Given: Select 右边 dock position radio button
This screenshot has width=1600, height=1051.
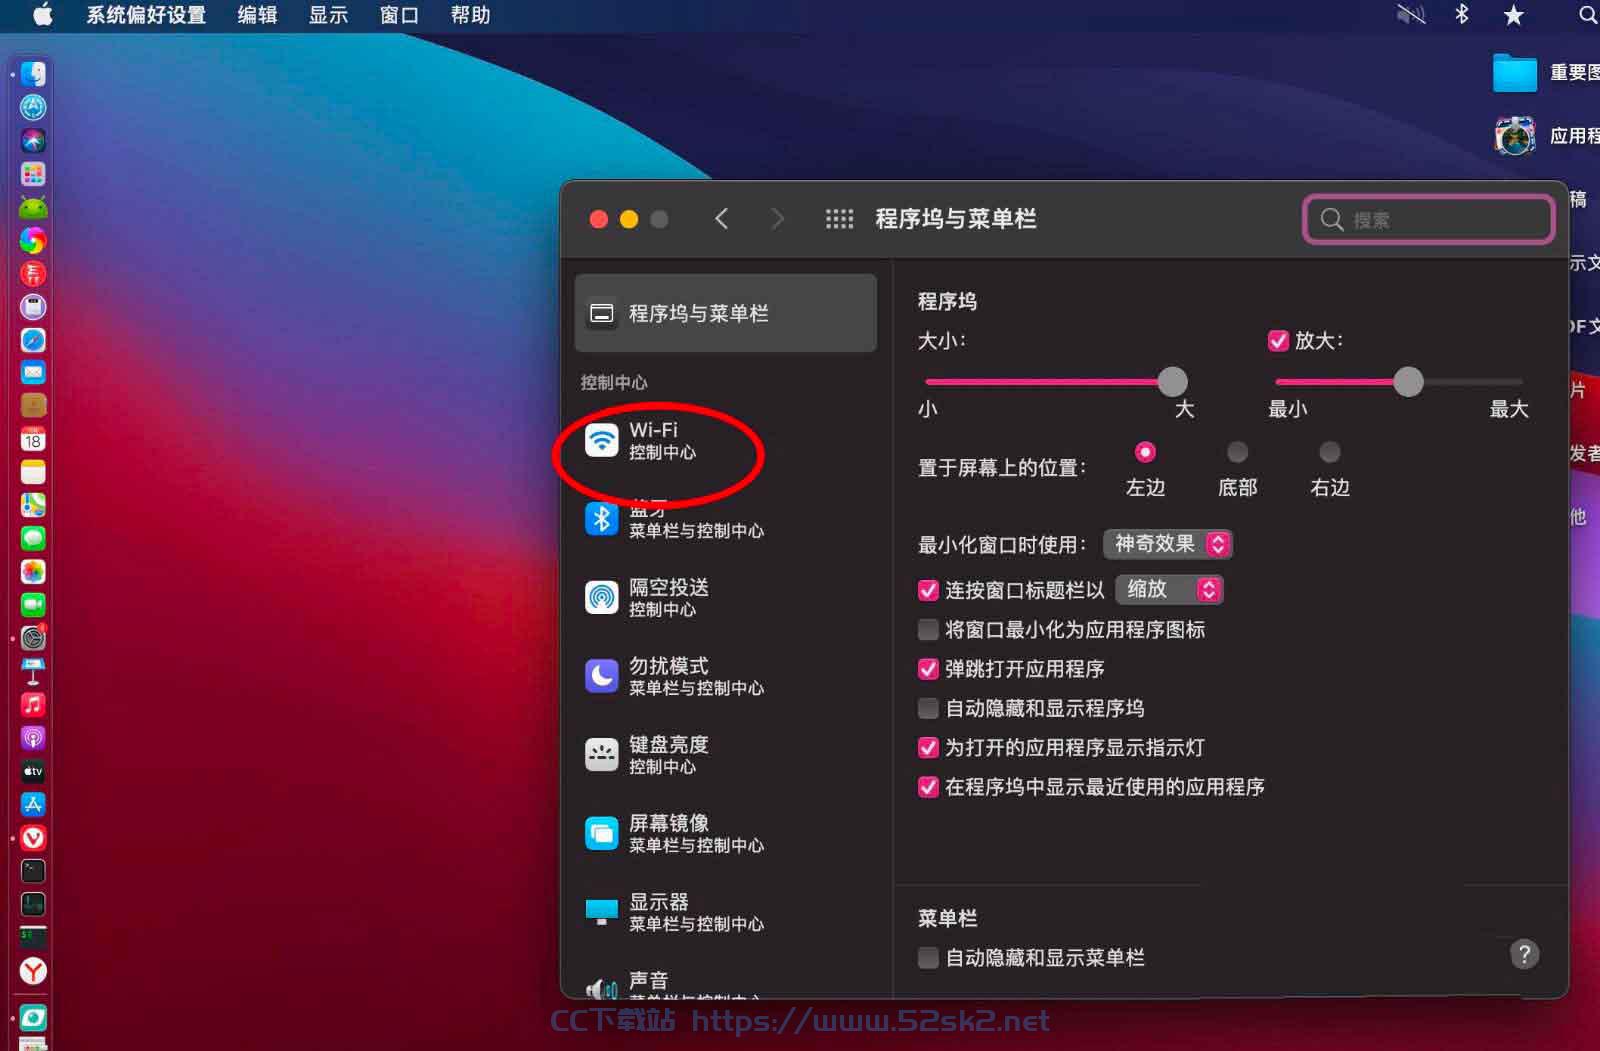Looking at the screenshot, I should 1330,452.
